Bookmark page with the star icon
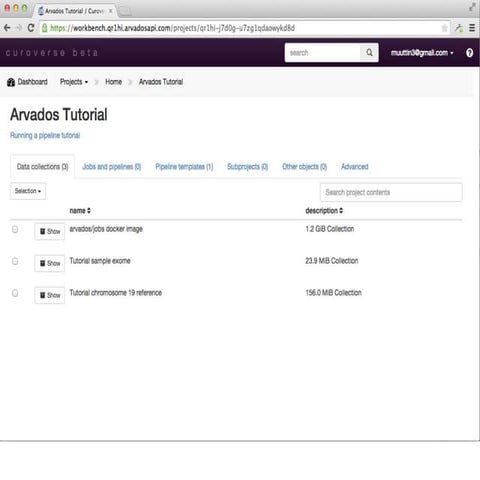Screen dimensions: 480x480 444,28
